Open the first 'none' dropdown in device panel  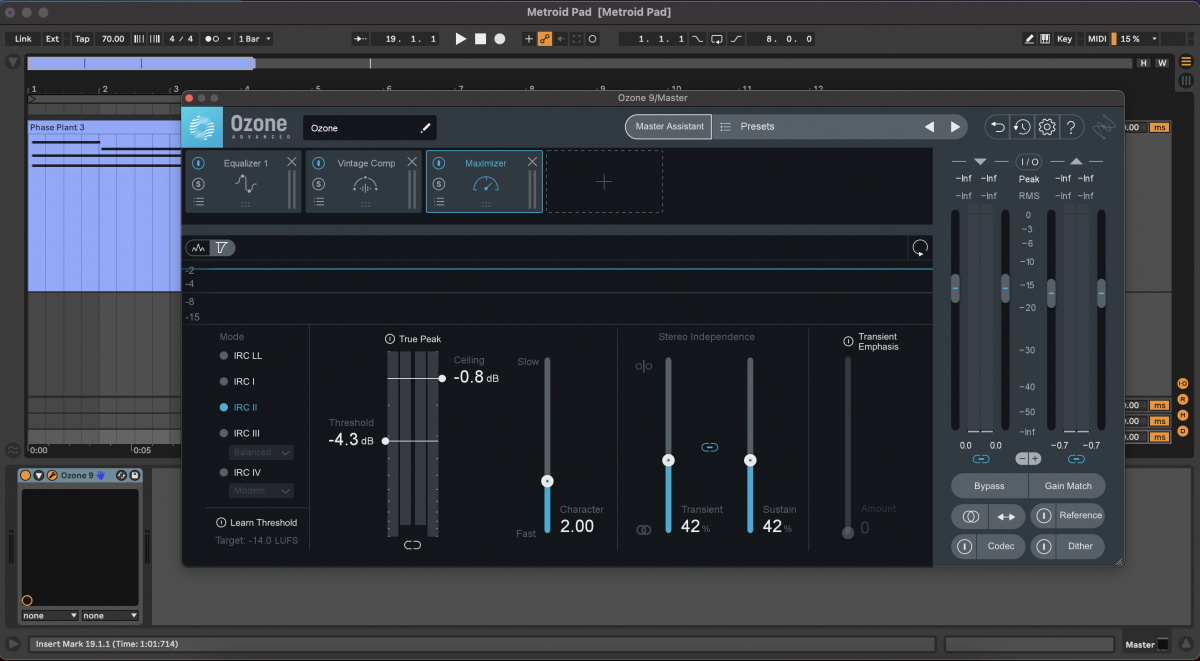pos(50,615)
